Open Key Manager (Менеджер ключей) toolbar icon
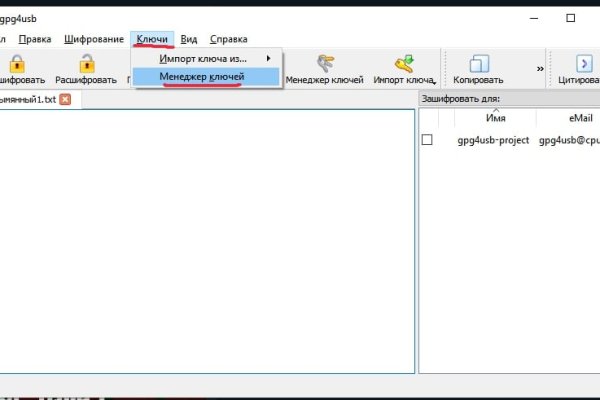The width and height of the screenshot is (600, 400). [x=324, y=61]
